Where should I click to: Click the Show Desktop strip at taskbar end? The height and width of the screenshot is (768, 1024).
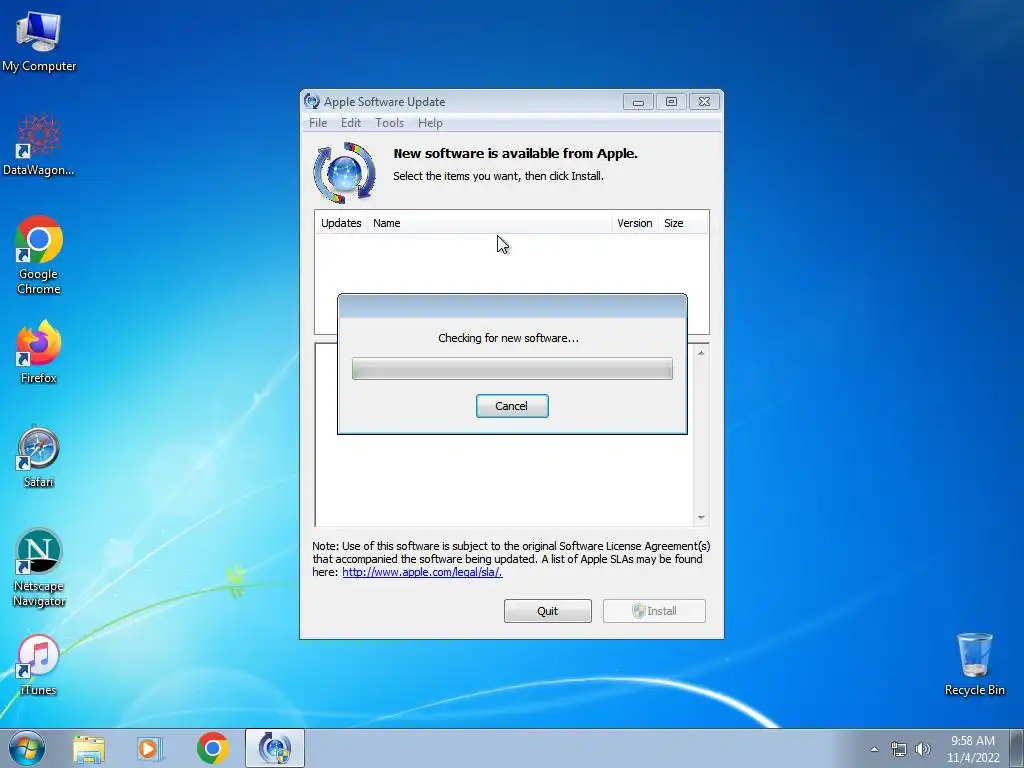coord(1017,748)
